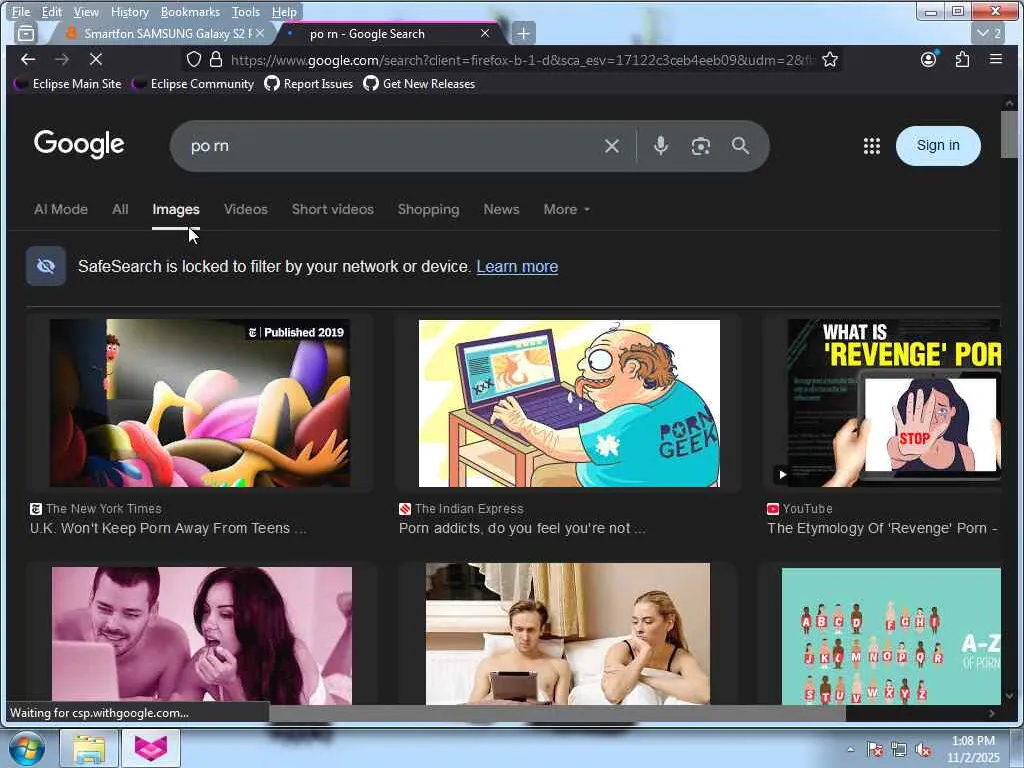The image size is (1024, 768).
Task: Click the network tray icon
Action: click(899, 750)
